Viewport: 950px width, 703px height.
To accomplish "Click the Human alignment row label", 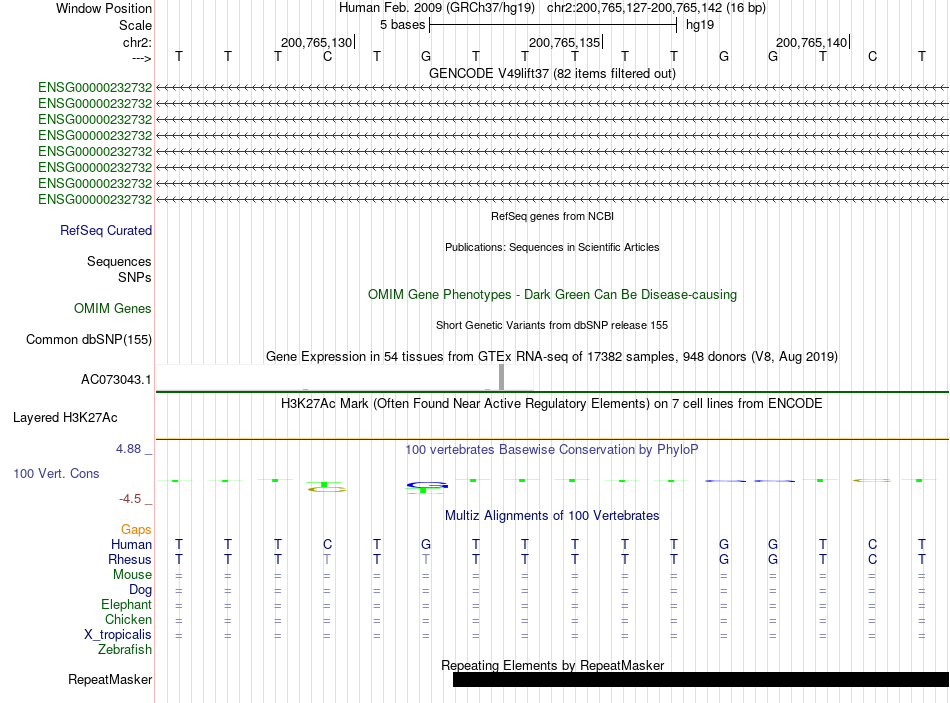I will point(131,544).
